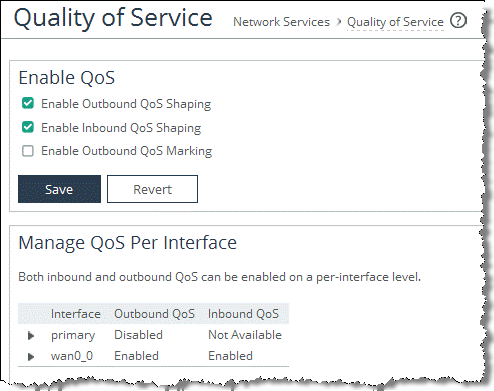494x391 pixels.
Task: Click the Outbound QoS column header
Action: click(154, 314)
